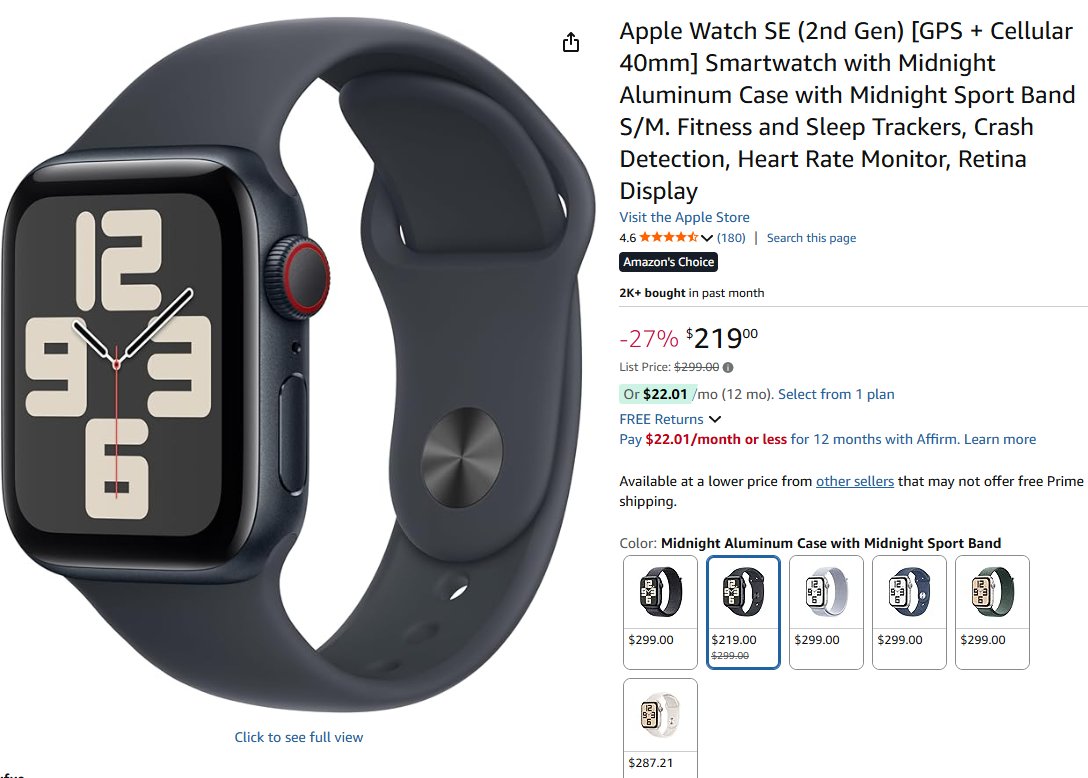Choose the blue sport band swatch
This screenshot has height=778, width=1088.
909,611
